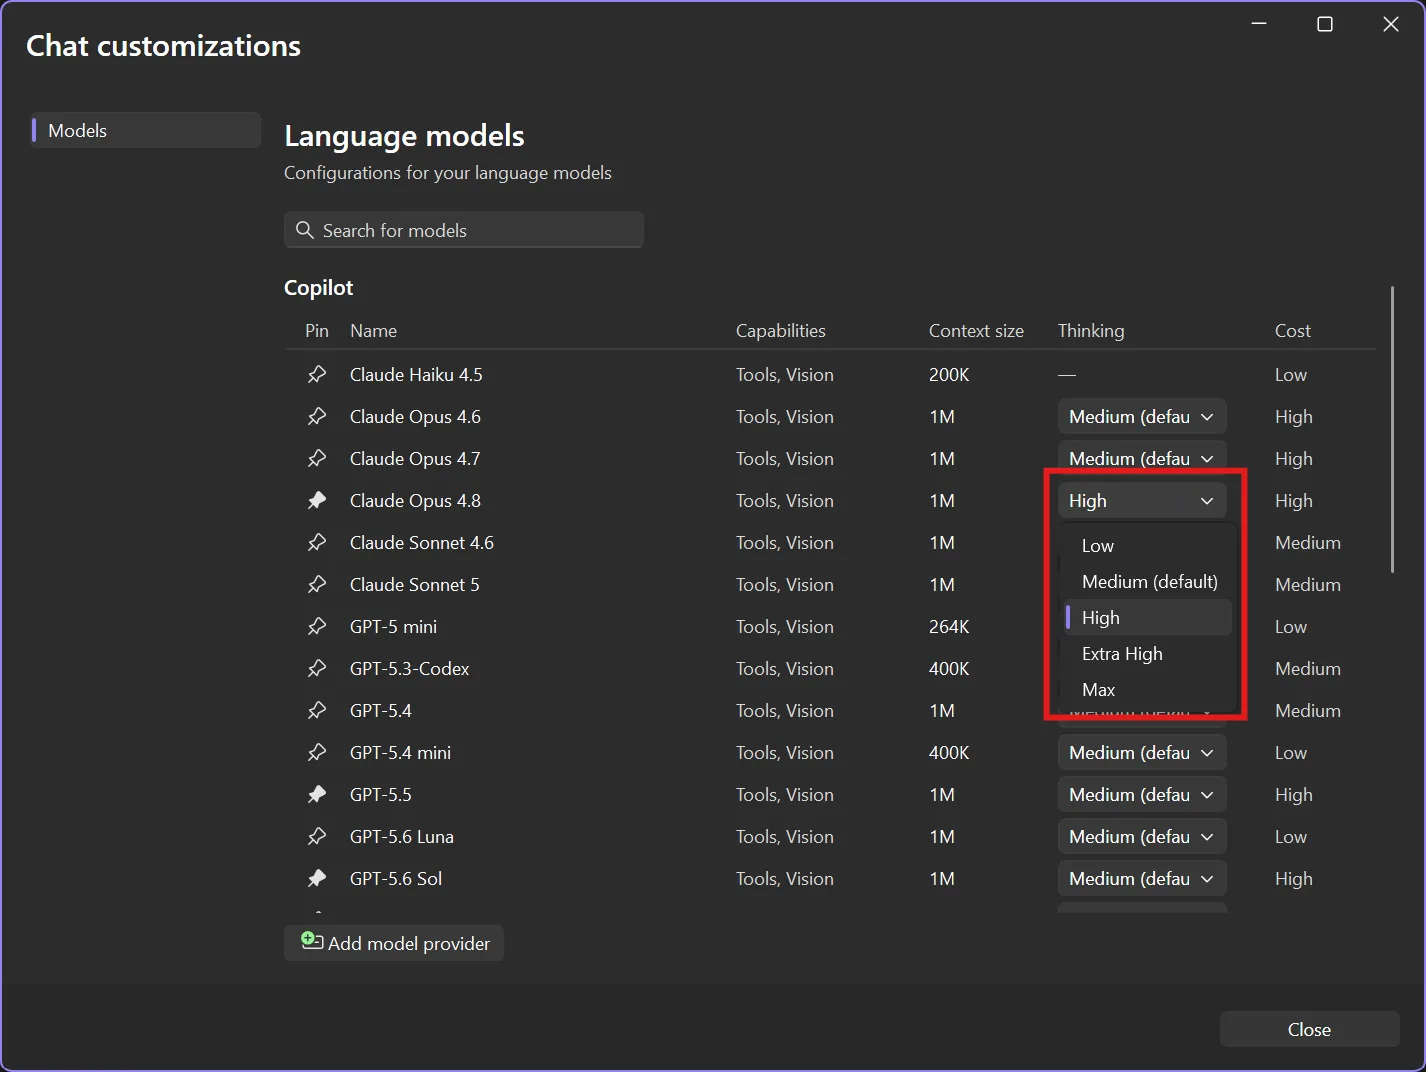The image size is (1426, 1072).
Task: Click the Pin column header
Action: 317,331
